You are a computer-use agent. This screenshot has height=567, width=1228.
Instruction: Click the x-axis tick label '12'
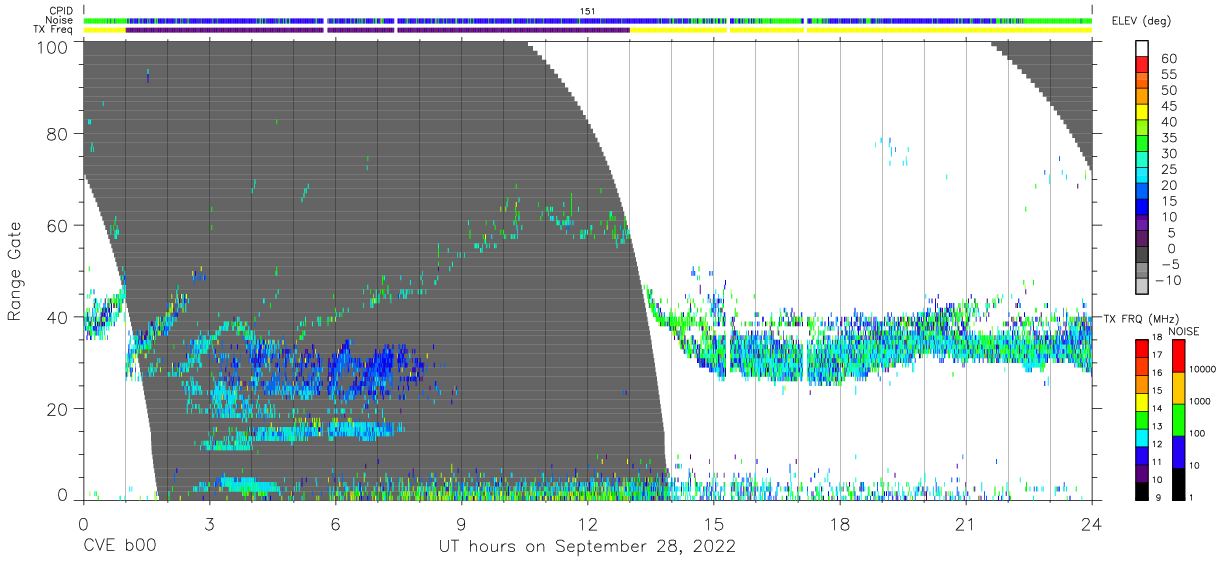[x=588, y=523]
